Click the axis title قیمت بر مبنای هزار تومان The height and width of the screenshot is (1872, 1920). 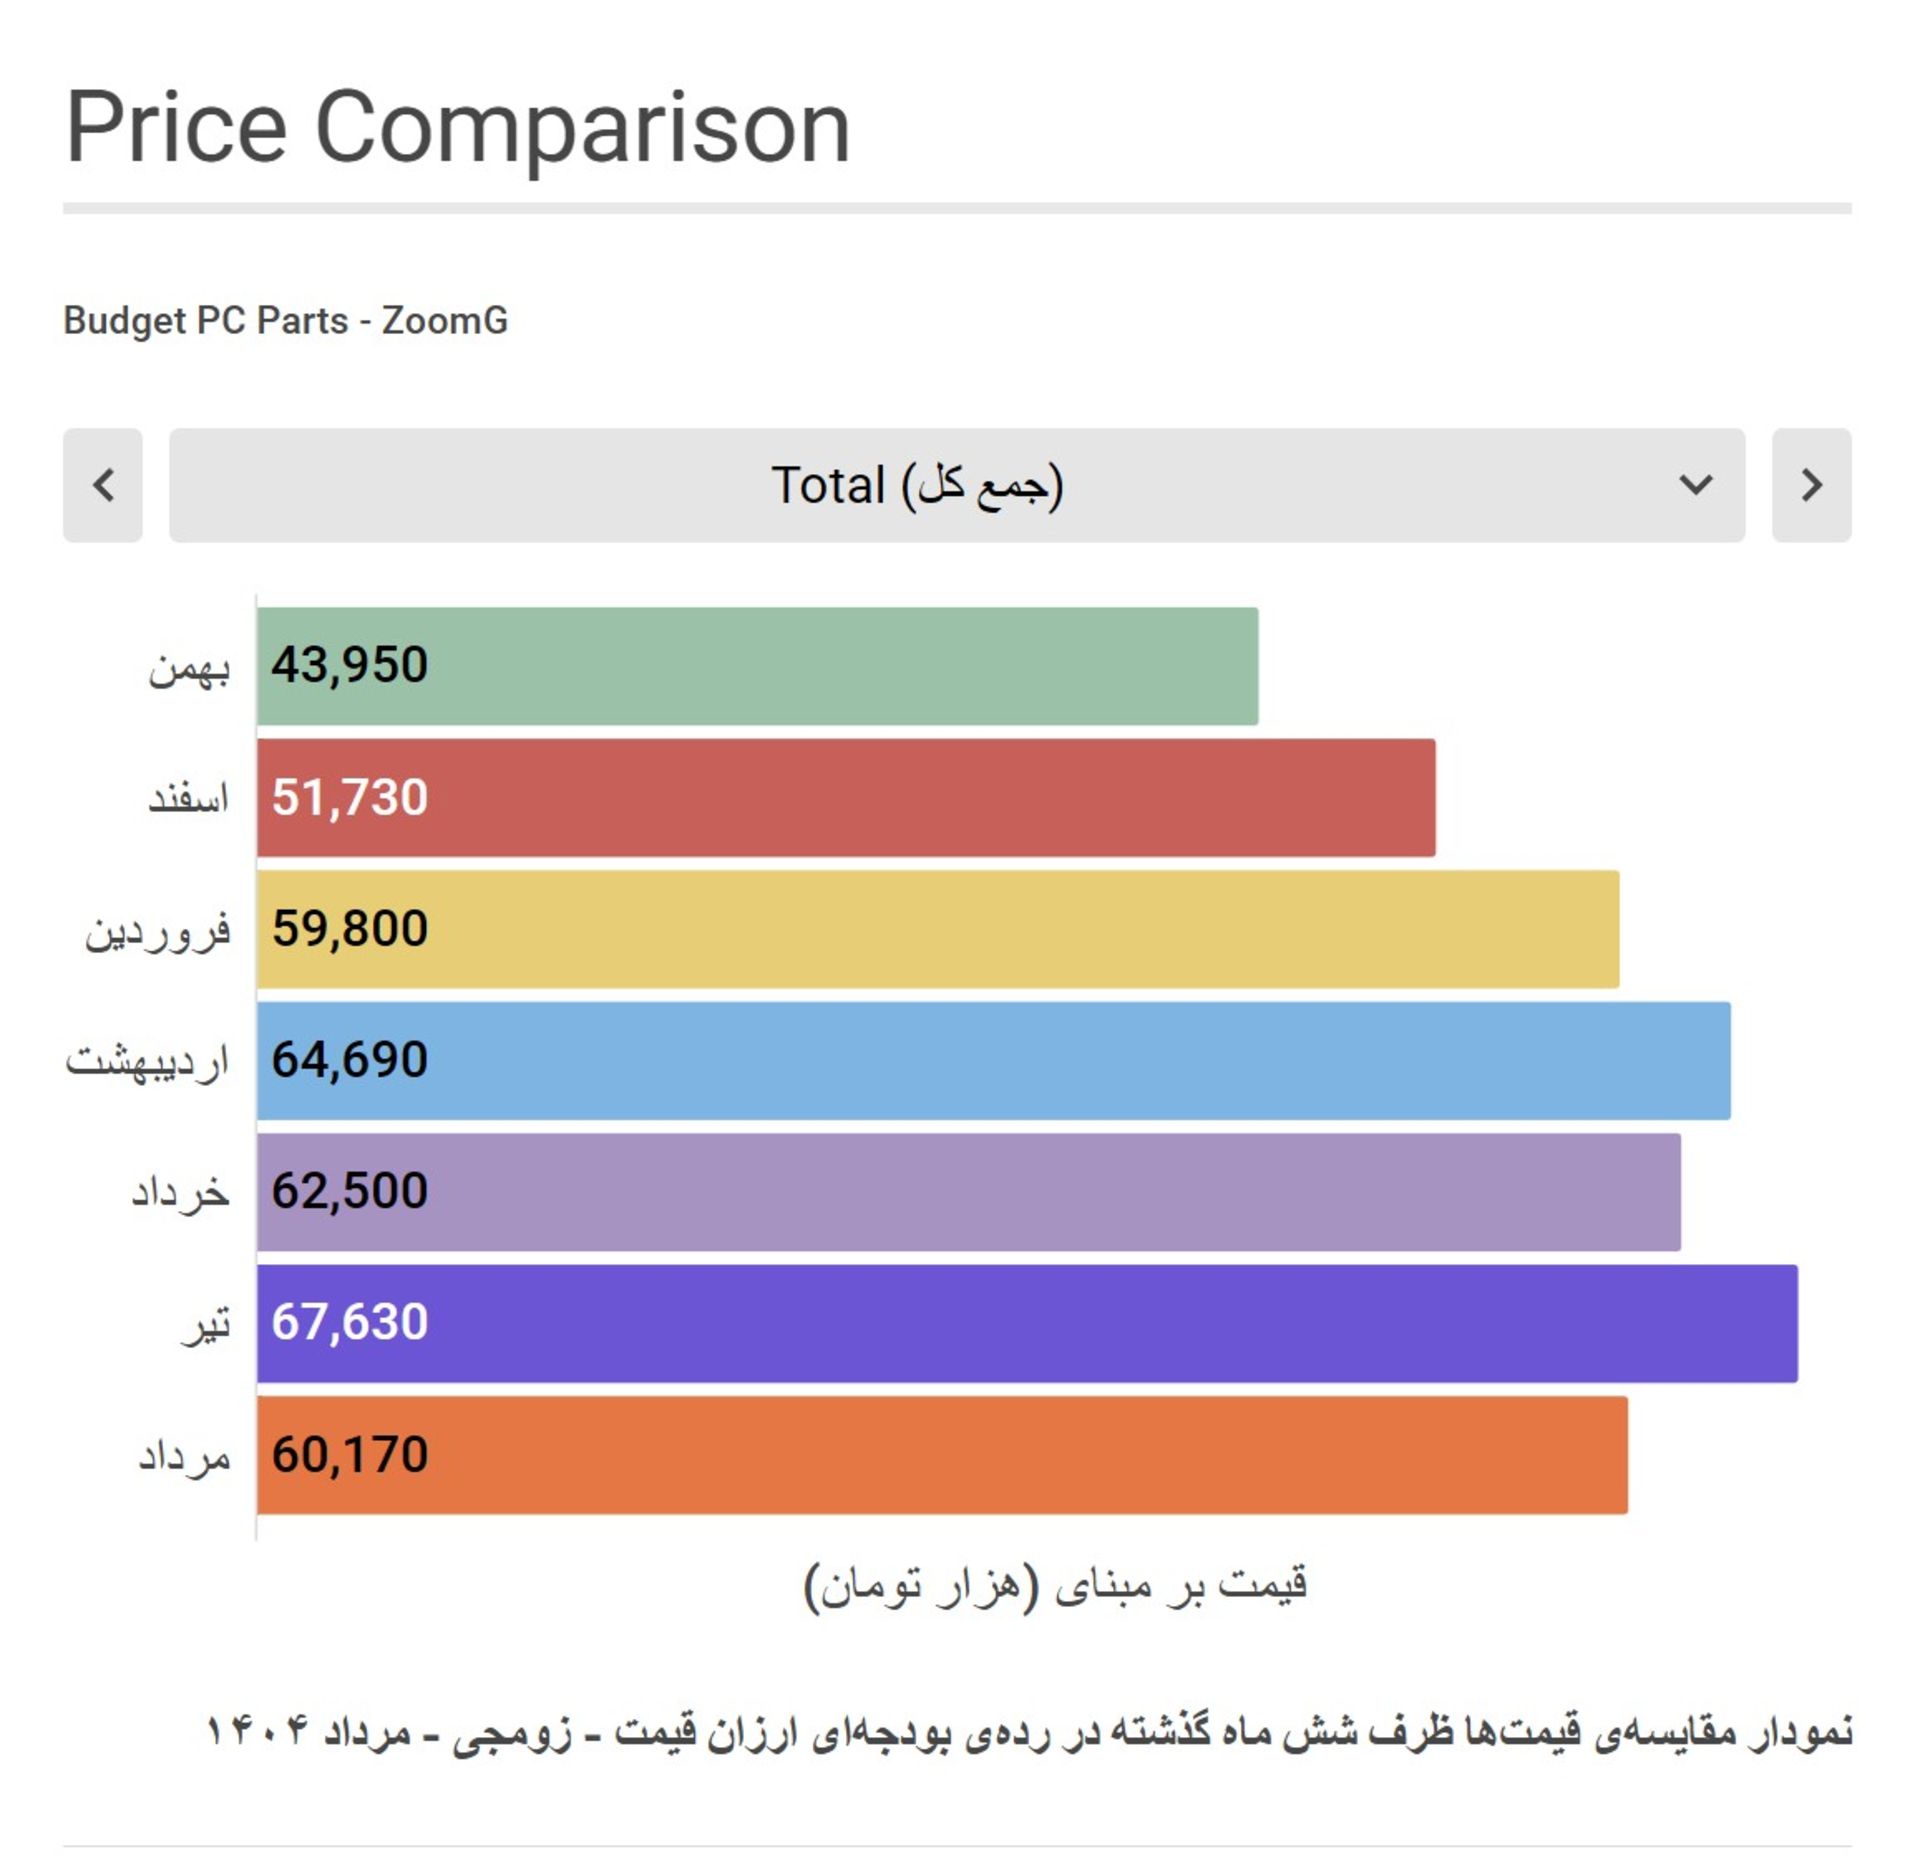(x=1056, y=1587)
